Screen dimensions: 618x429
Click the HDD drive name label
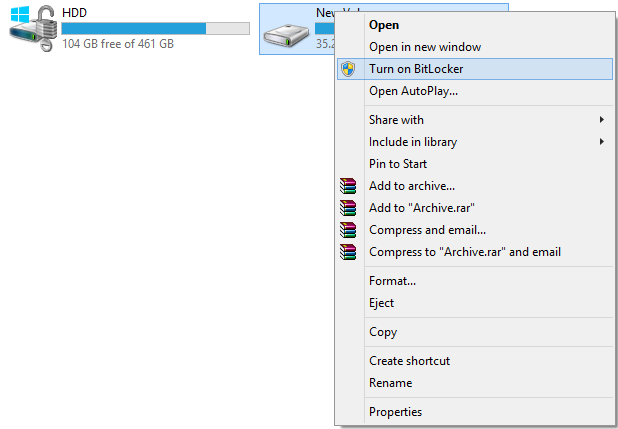pyautogui.click(x=74, y=13)
